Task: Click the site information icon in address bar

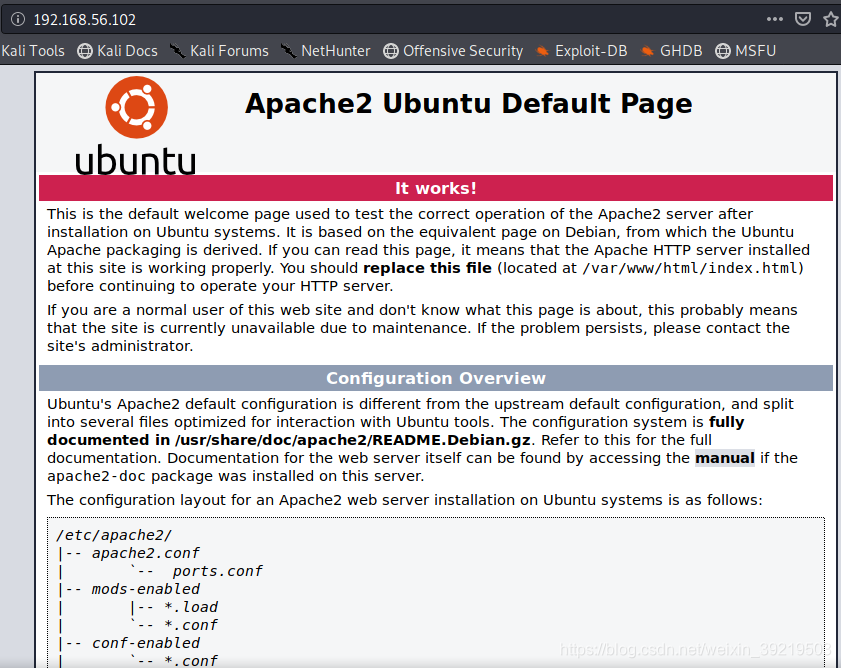Action: coord(18,19)
